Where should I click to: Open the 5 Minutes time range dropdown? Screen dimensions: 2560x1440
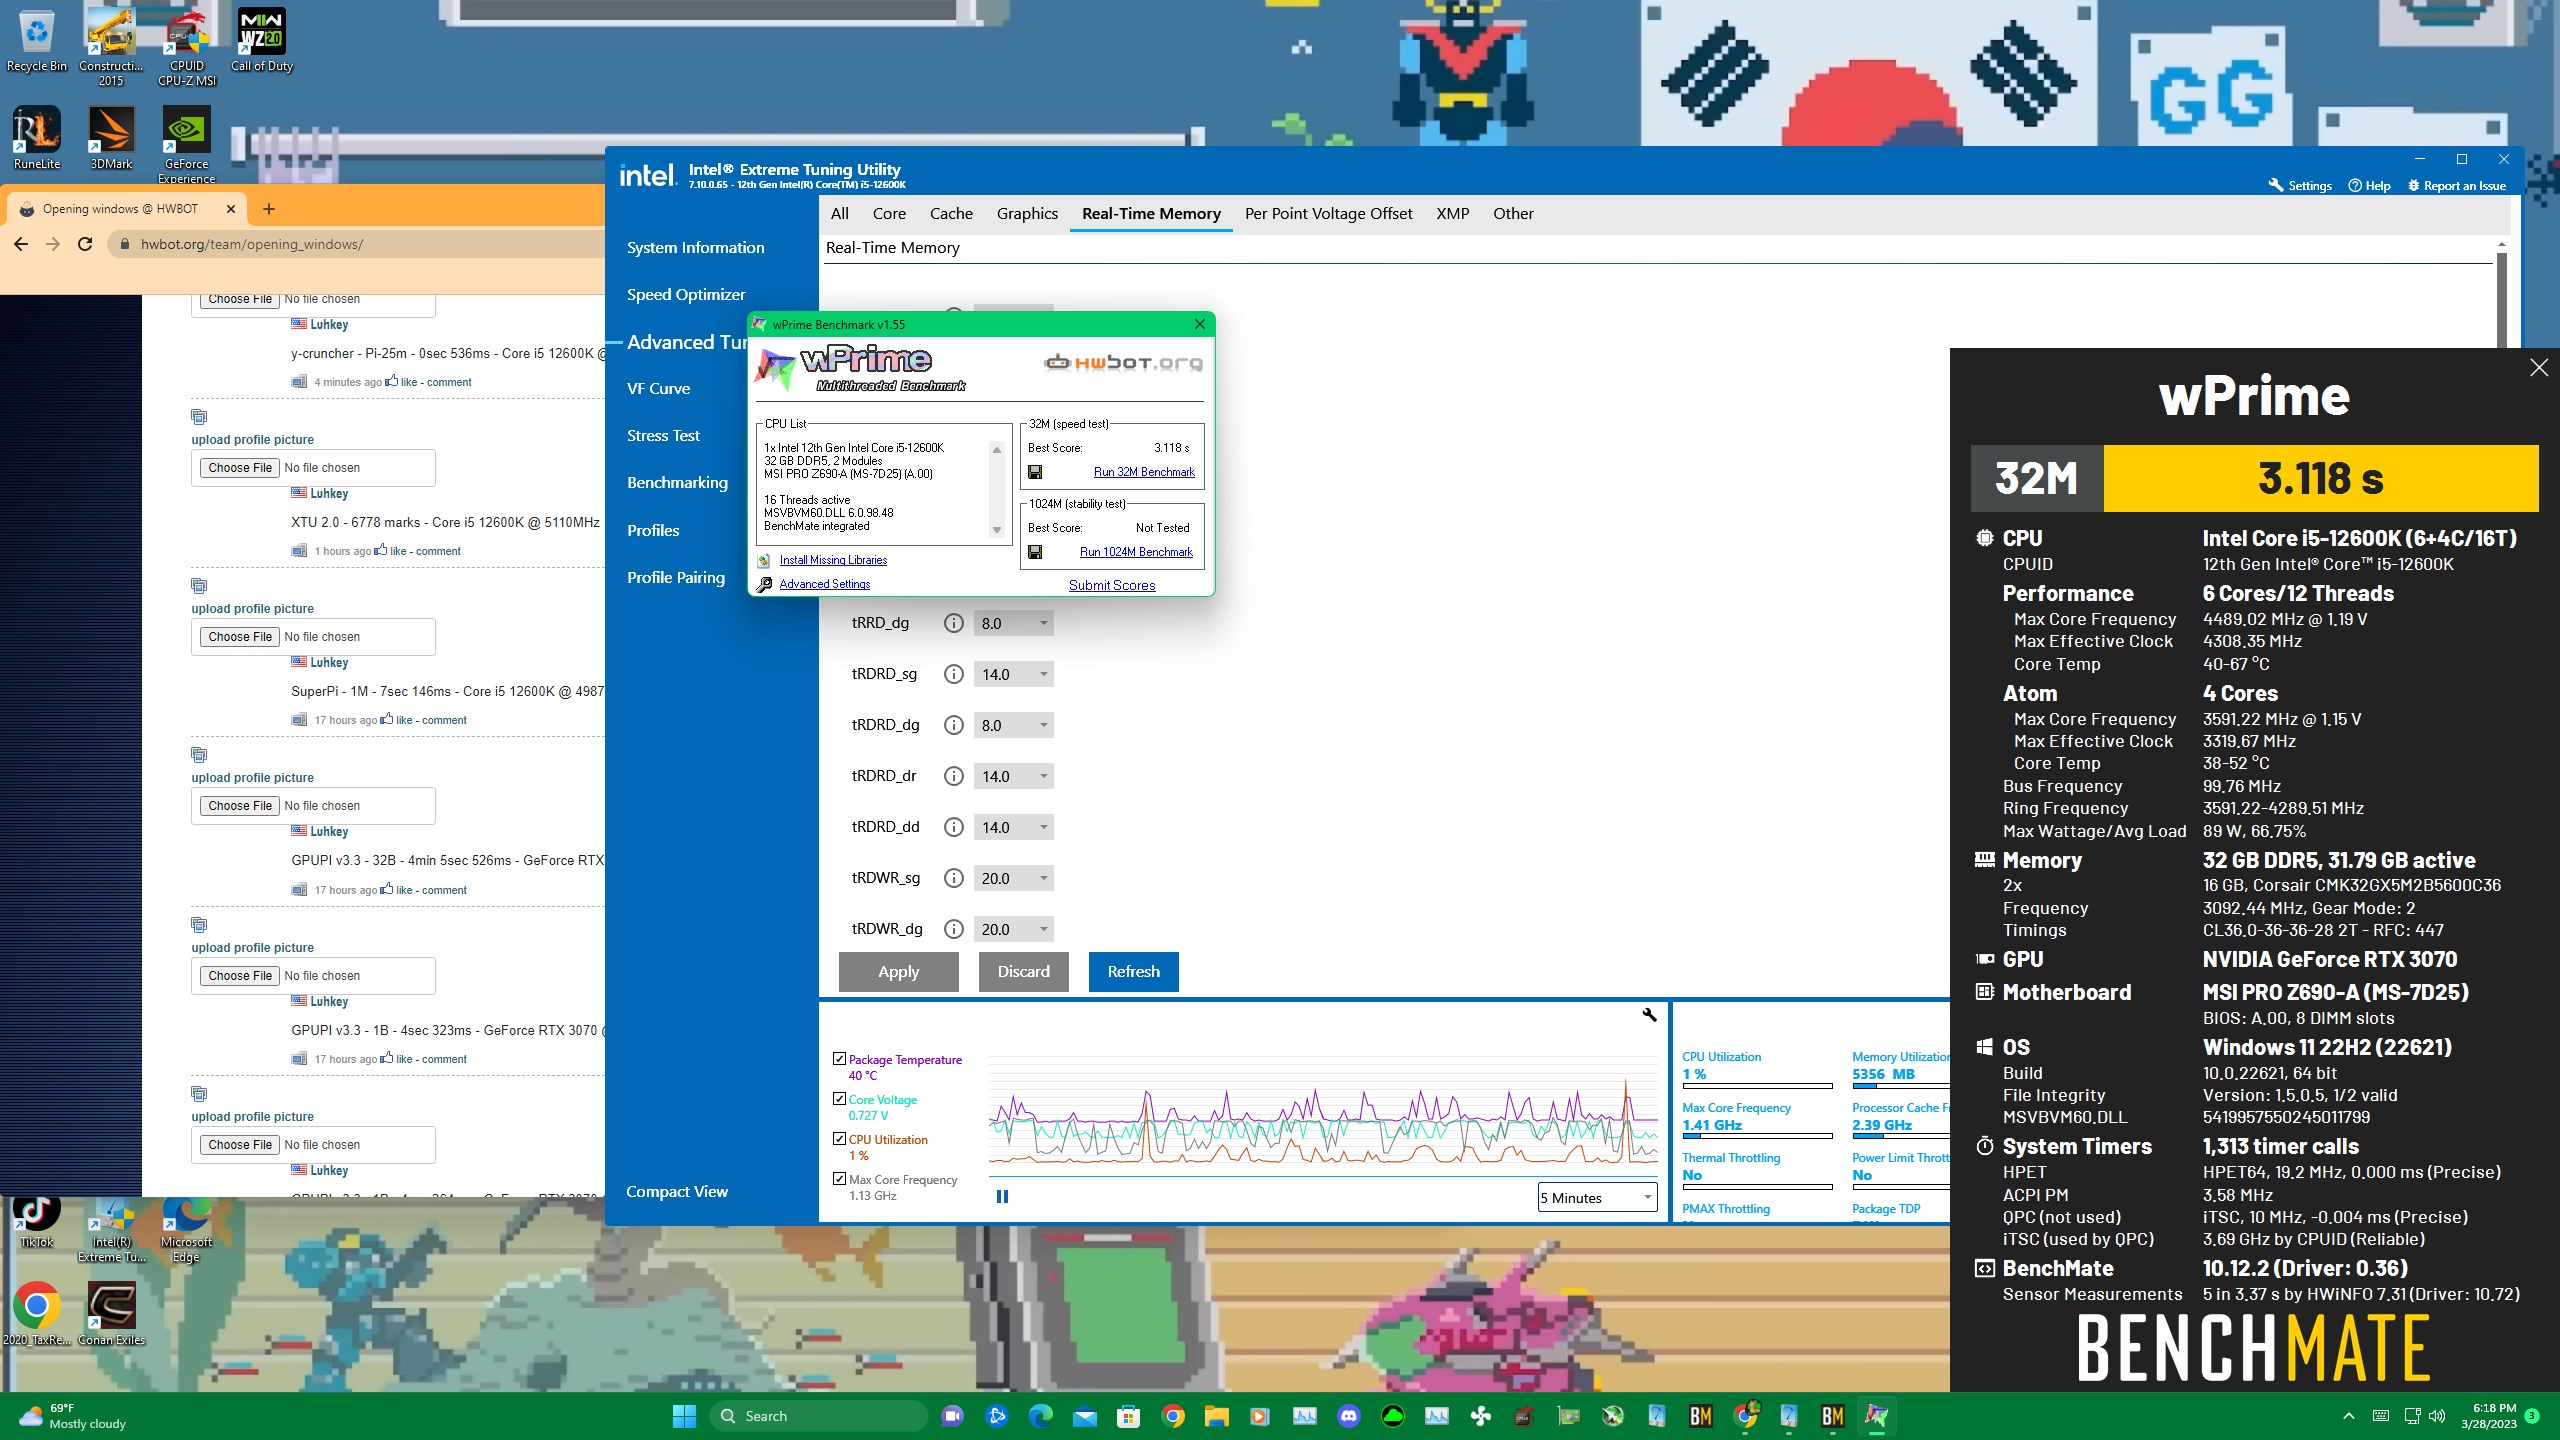click(x=1597, y=1197)
